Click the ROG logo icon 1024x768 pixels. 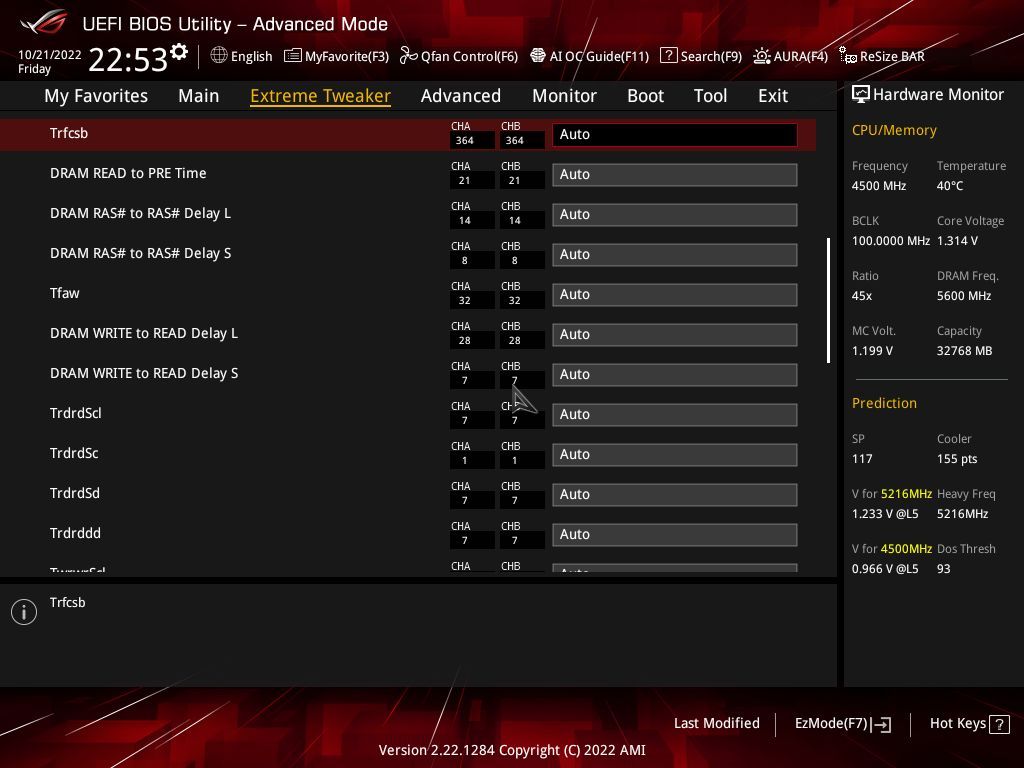(44, 23)
